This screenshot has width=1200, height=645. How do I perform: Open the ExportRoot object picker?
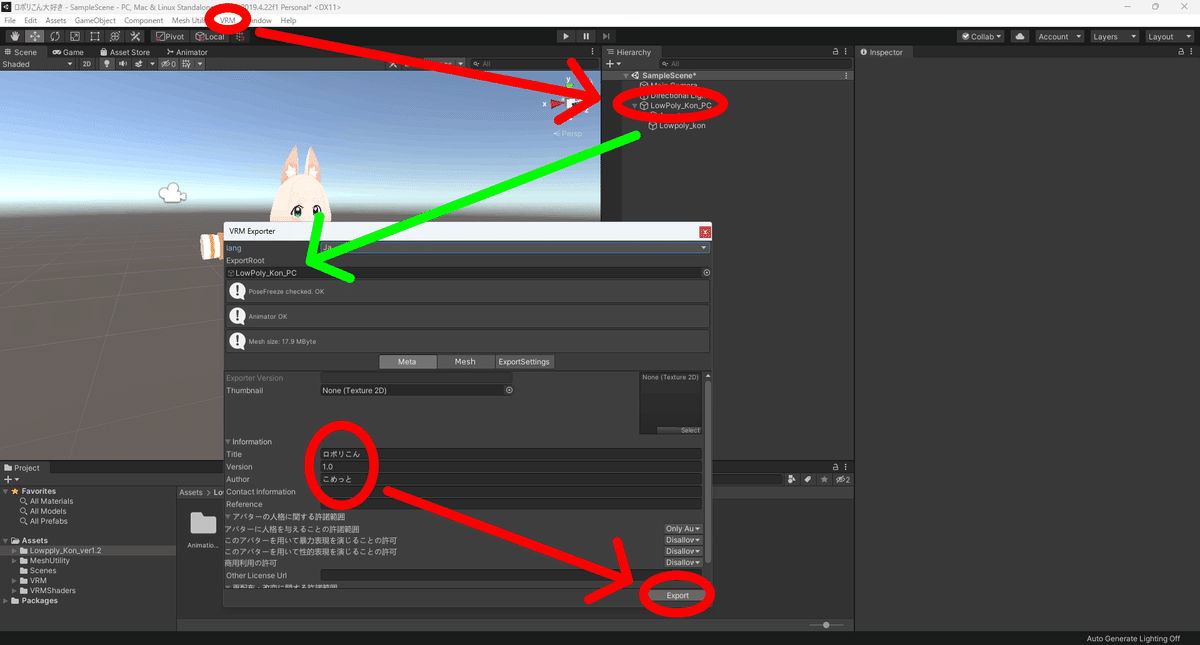(x=706, y=272)
